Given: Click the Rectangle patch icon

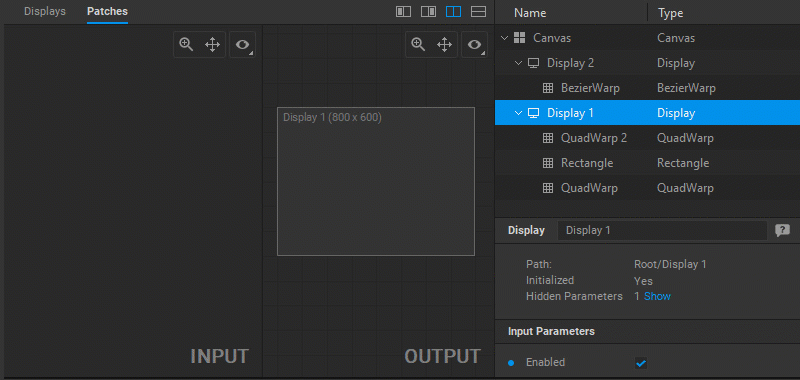Looking at the screenshot, I should [547, 163].
